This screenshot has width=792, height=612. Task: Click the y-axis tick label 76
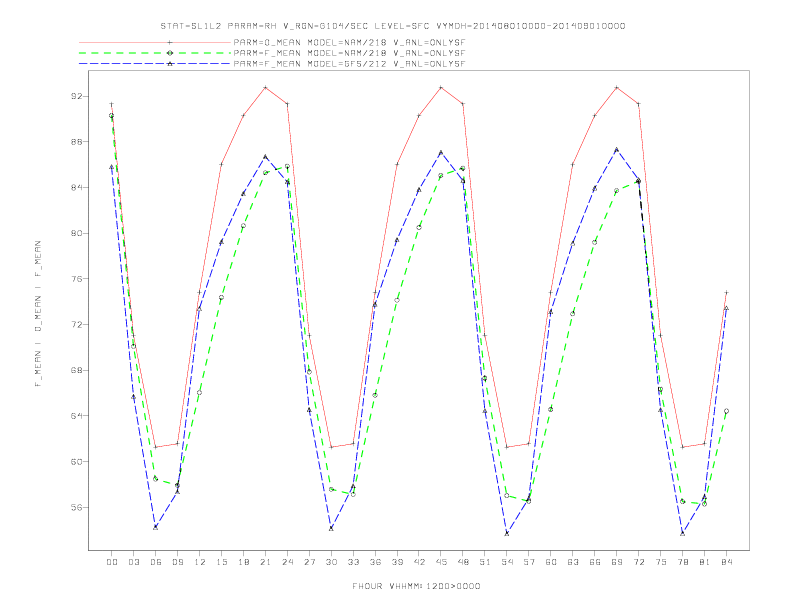77,279
